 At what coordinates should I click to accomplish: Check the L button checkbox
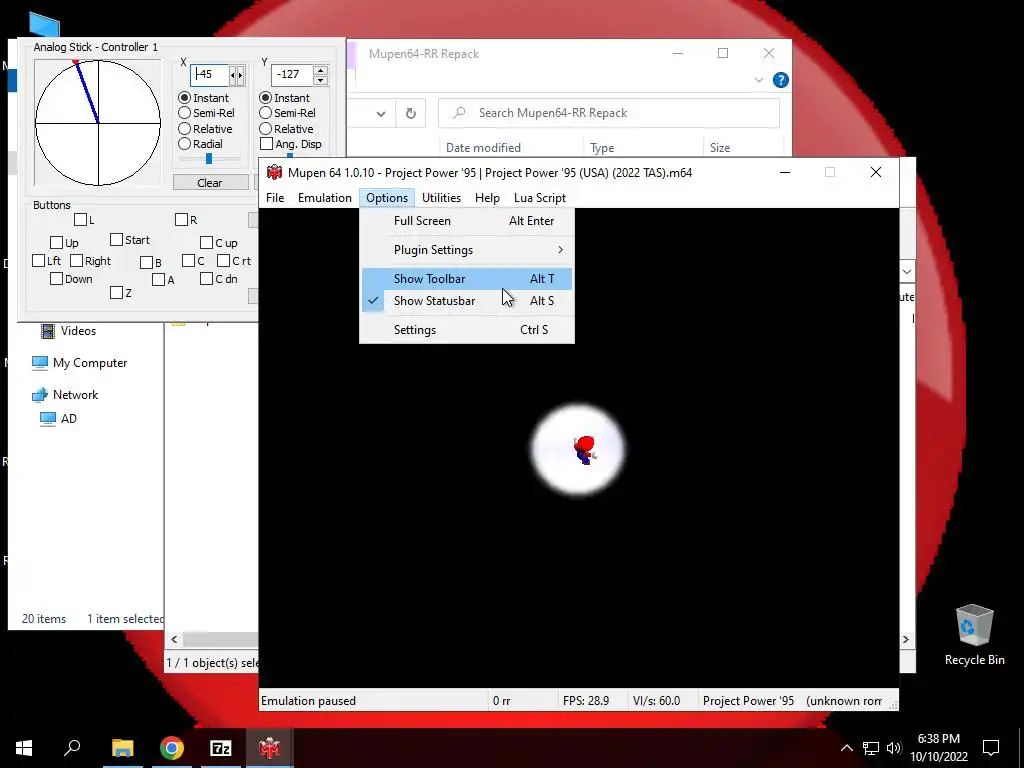coord(80,219)
